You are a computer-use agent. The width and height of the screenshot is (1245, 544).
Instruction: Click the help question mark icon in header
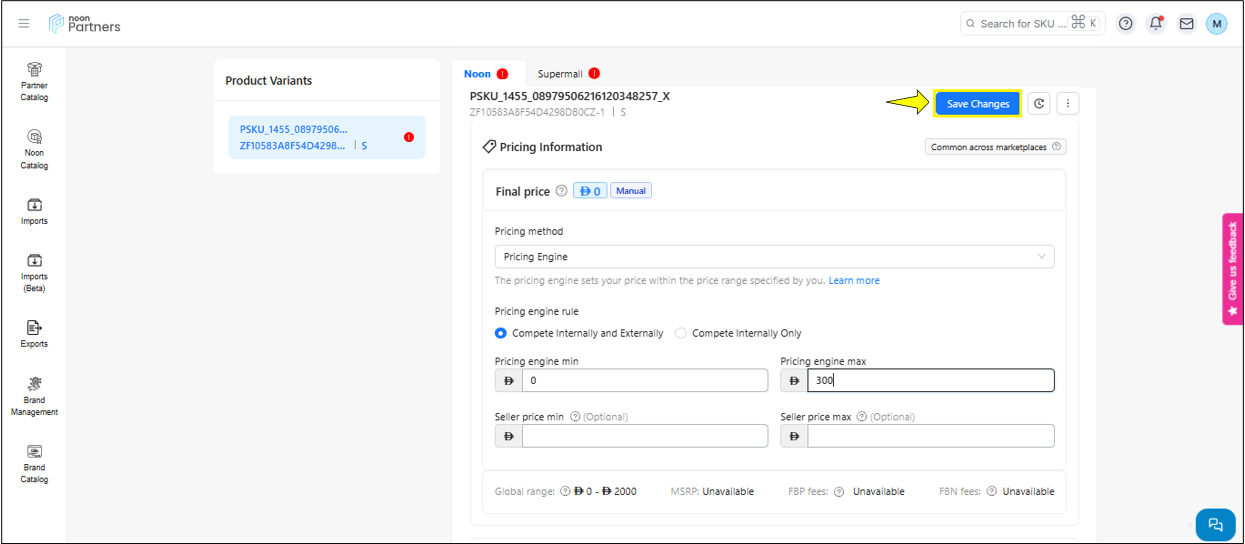click(x=1126, y=24)
